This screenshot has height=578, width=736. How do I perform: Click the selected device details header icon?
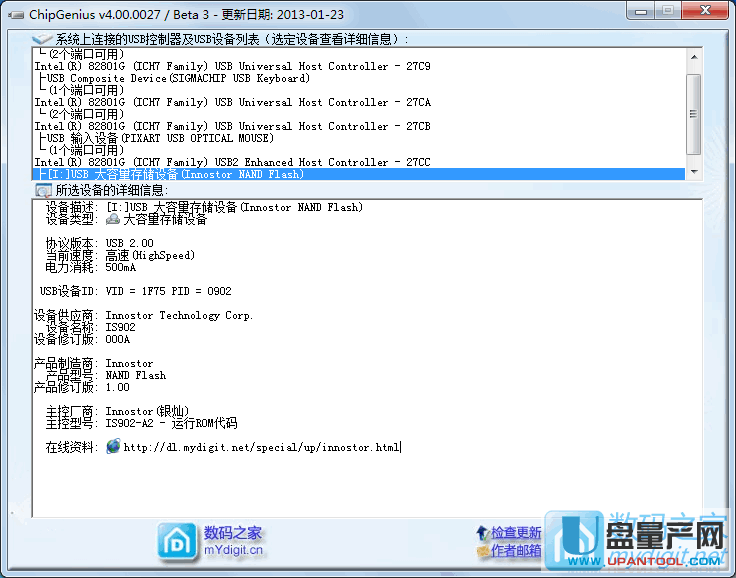click(43, 190)
